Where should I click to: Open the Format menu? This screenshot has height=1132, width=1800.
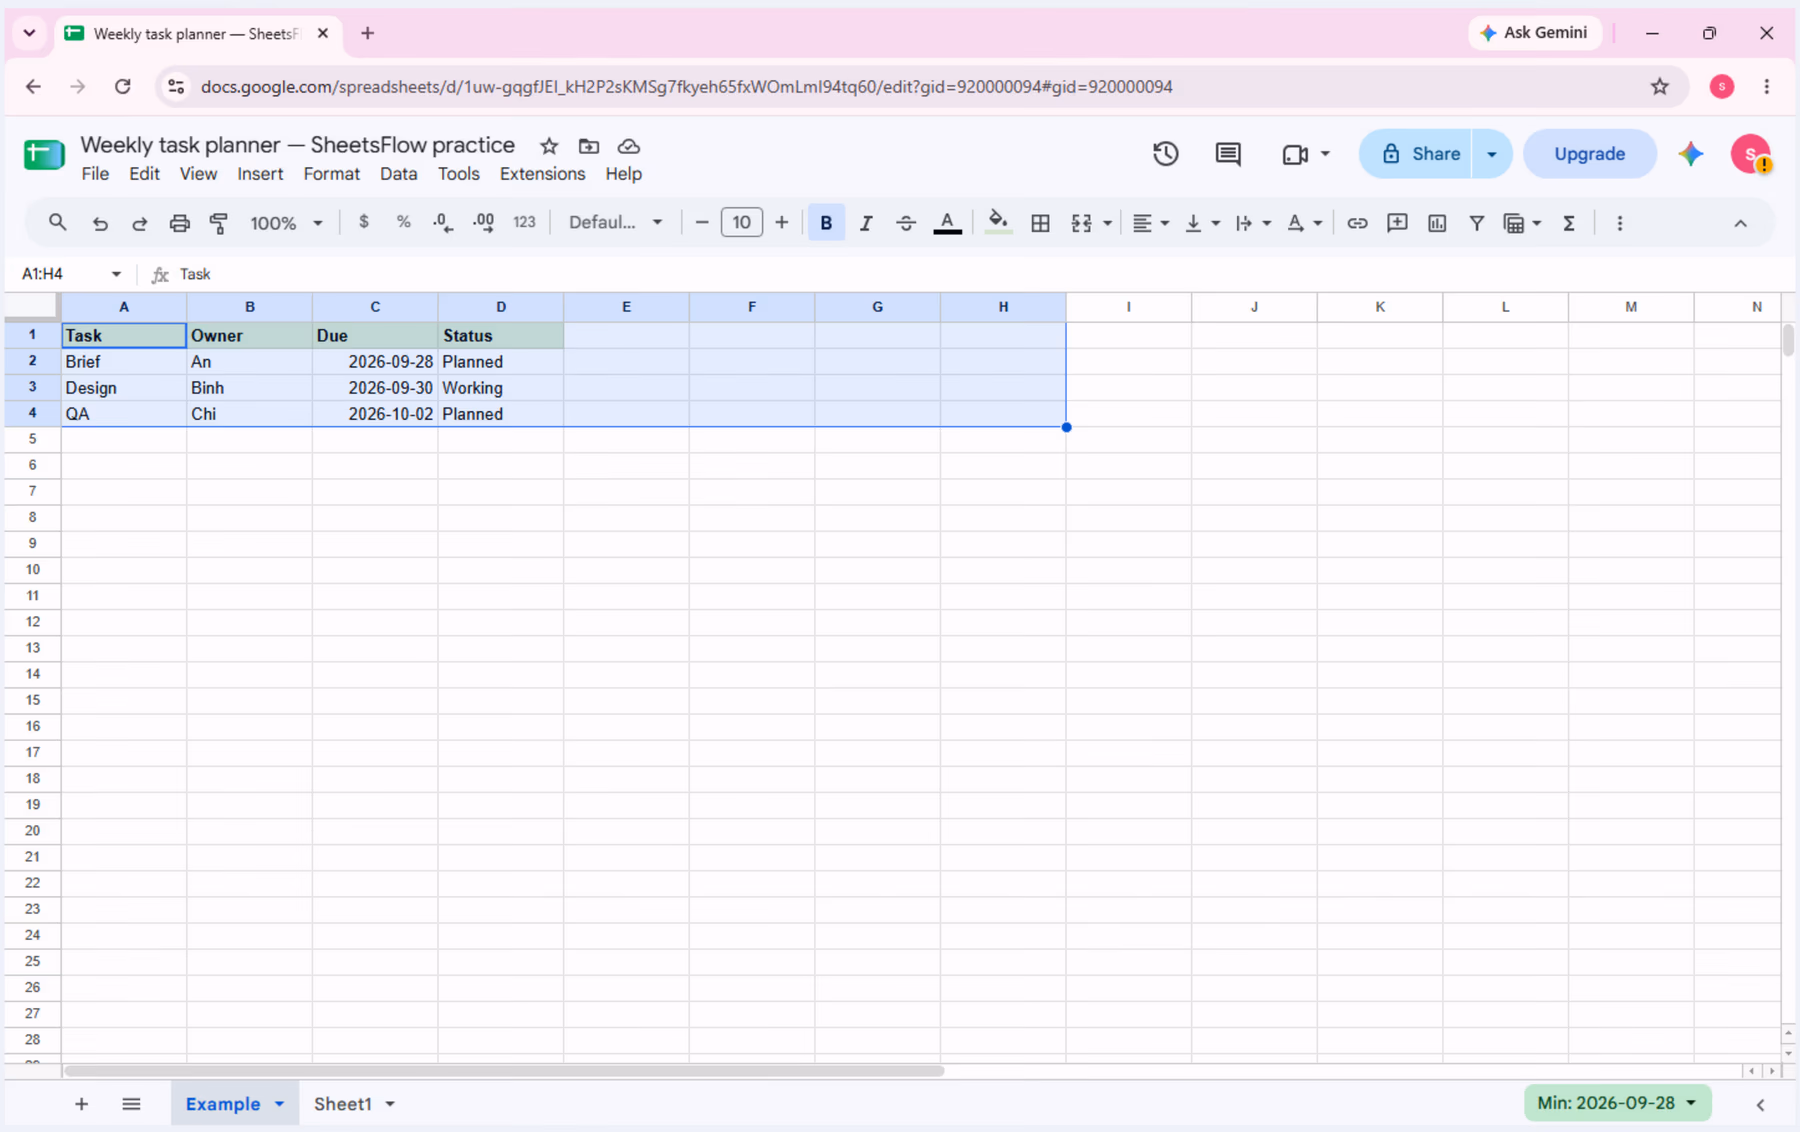[x=331, y=174]
